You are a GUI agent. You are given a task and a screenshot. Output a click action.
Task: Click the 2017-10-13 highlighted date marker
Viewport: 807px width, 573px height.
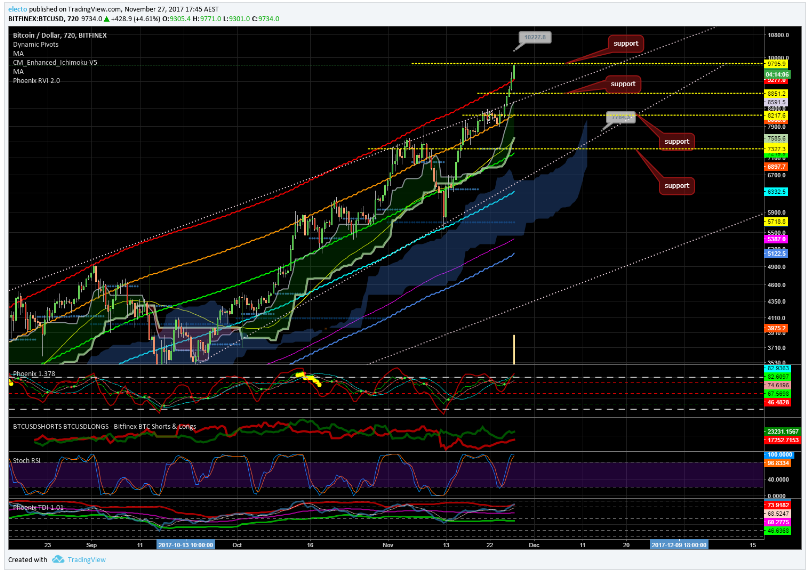(x=186, y=545)
